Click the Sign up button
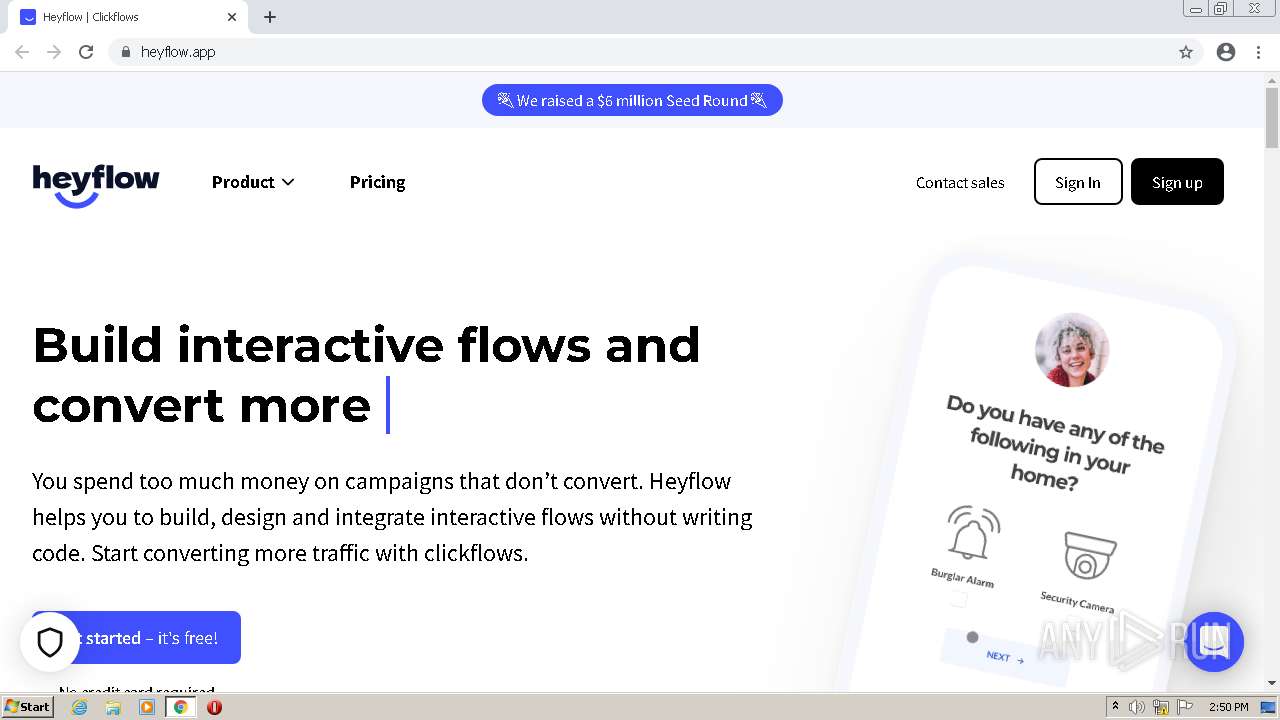The width and height of the screenshot is (1280, 720). click(1177, 182)
